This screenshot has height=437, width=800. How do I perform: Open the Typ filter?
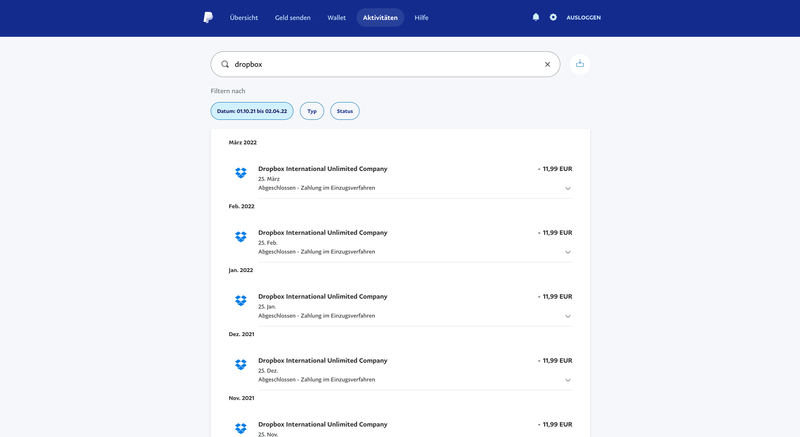point(312,111)
